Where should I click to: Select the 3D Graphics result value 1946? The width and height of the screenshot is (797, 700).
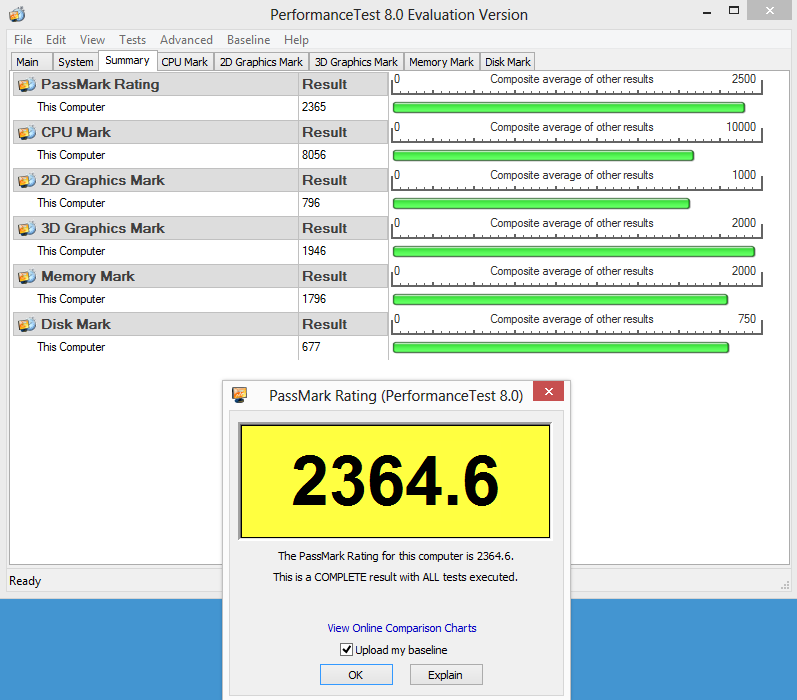314,251
